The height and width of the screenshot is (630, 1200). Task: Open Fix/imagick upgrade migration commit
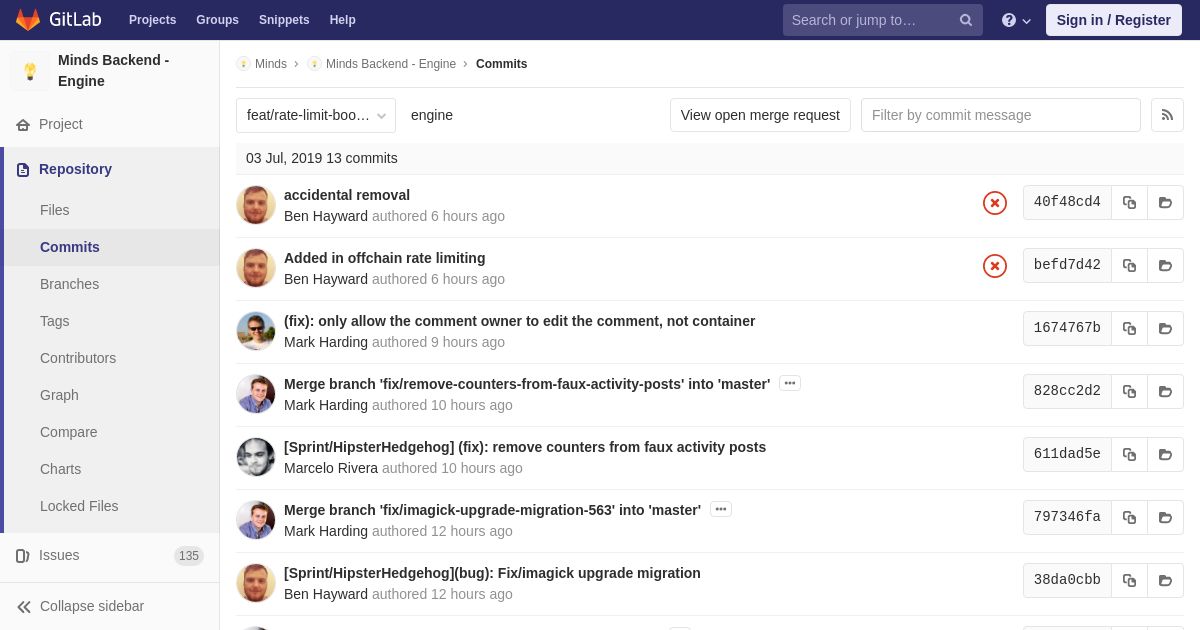pyautogui.click(x=492, y=573)
